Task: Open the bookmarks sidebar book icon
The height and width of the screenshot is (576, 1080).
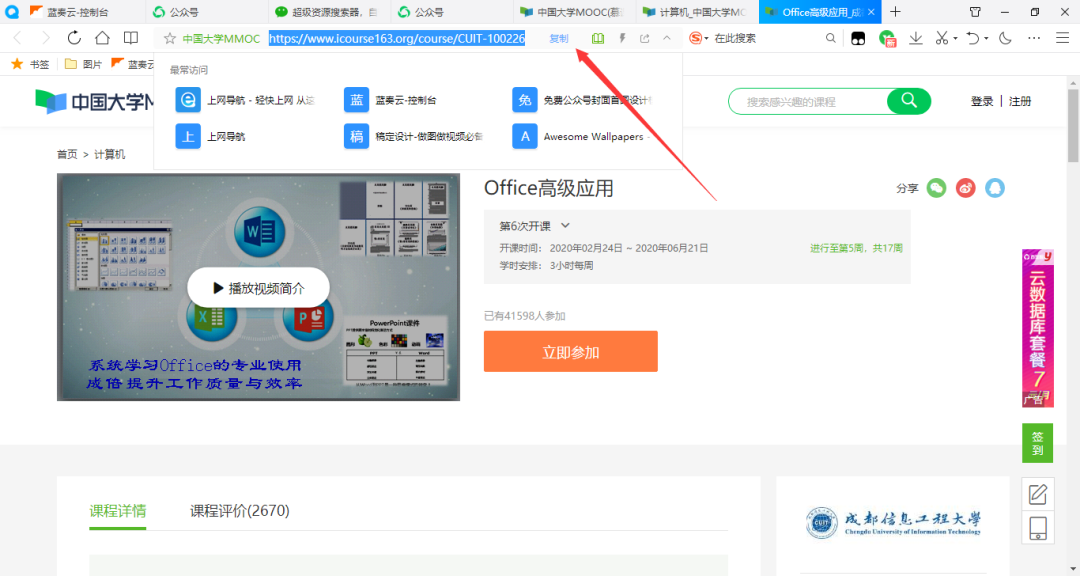Action: 131,38
